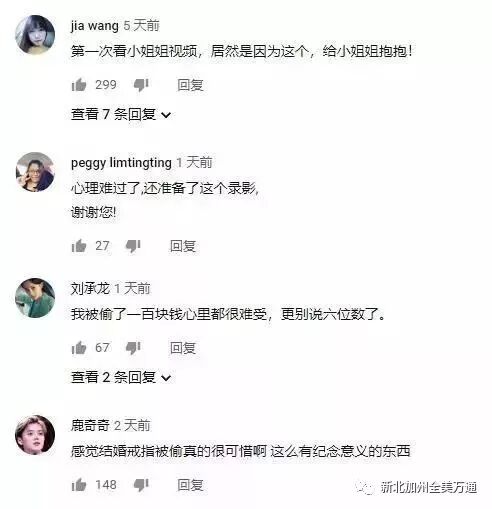Open 鹿奇奇's profile picture
The image size is (492, 509).
pos(35,435)
